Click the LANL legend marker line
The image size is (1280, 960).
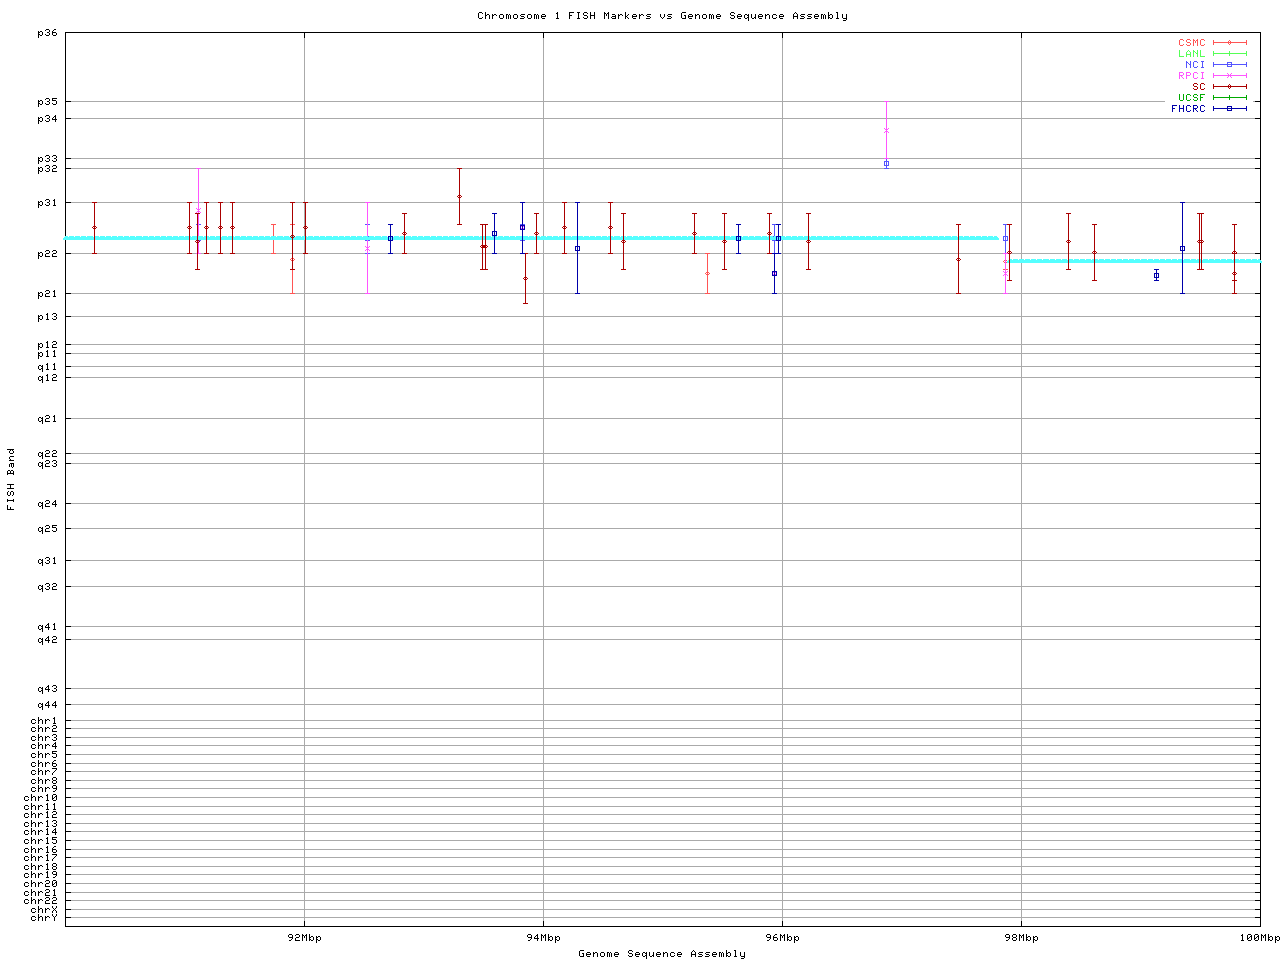click(1229, 54)
